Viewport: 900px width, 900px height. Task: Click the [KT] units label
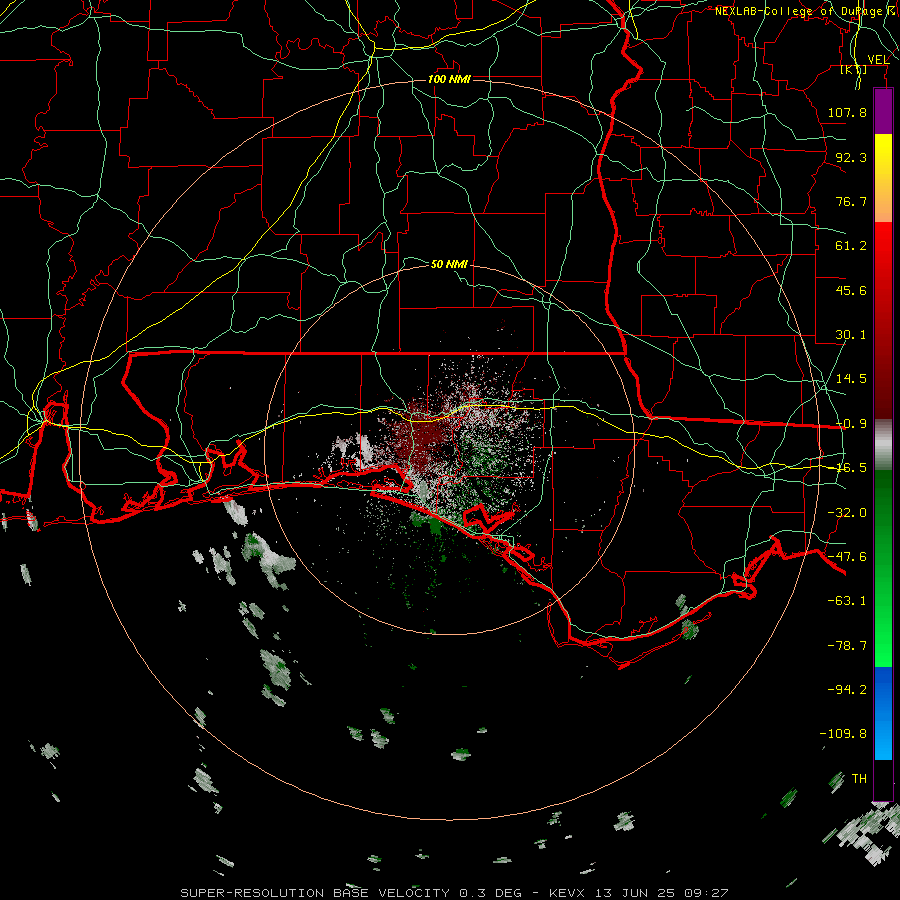[854, 69]
